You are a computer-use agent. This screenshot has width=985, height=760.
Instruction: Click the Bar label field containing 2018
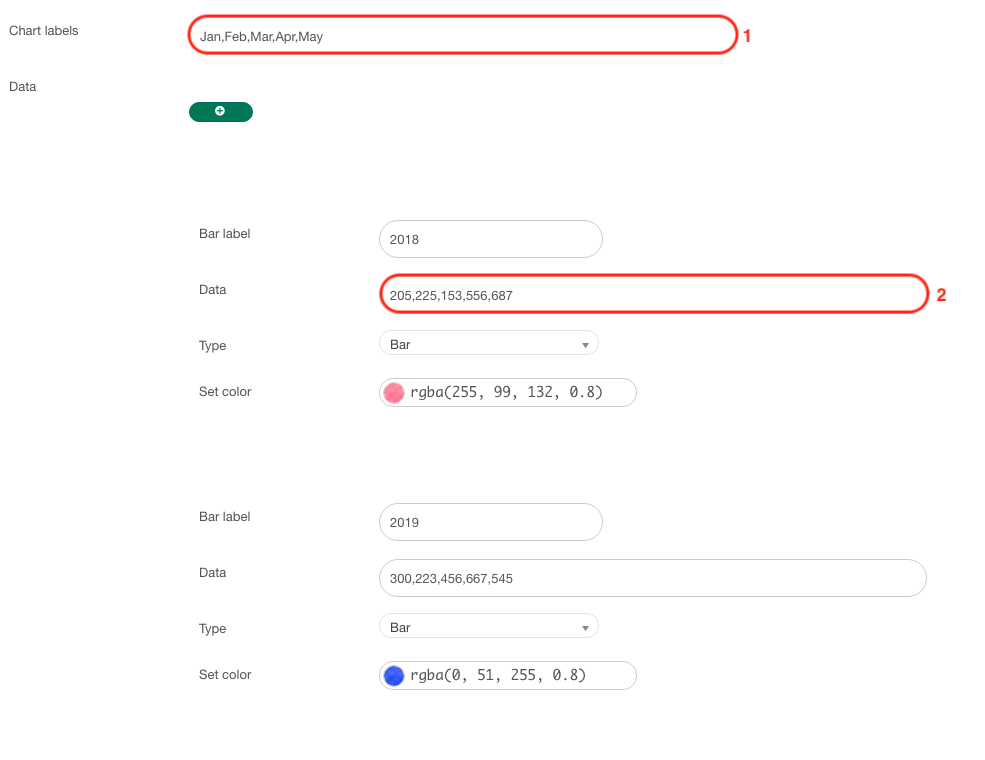[x=491, y=239]
